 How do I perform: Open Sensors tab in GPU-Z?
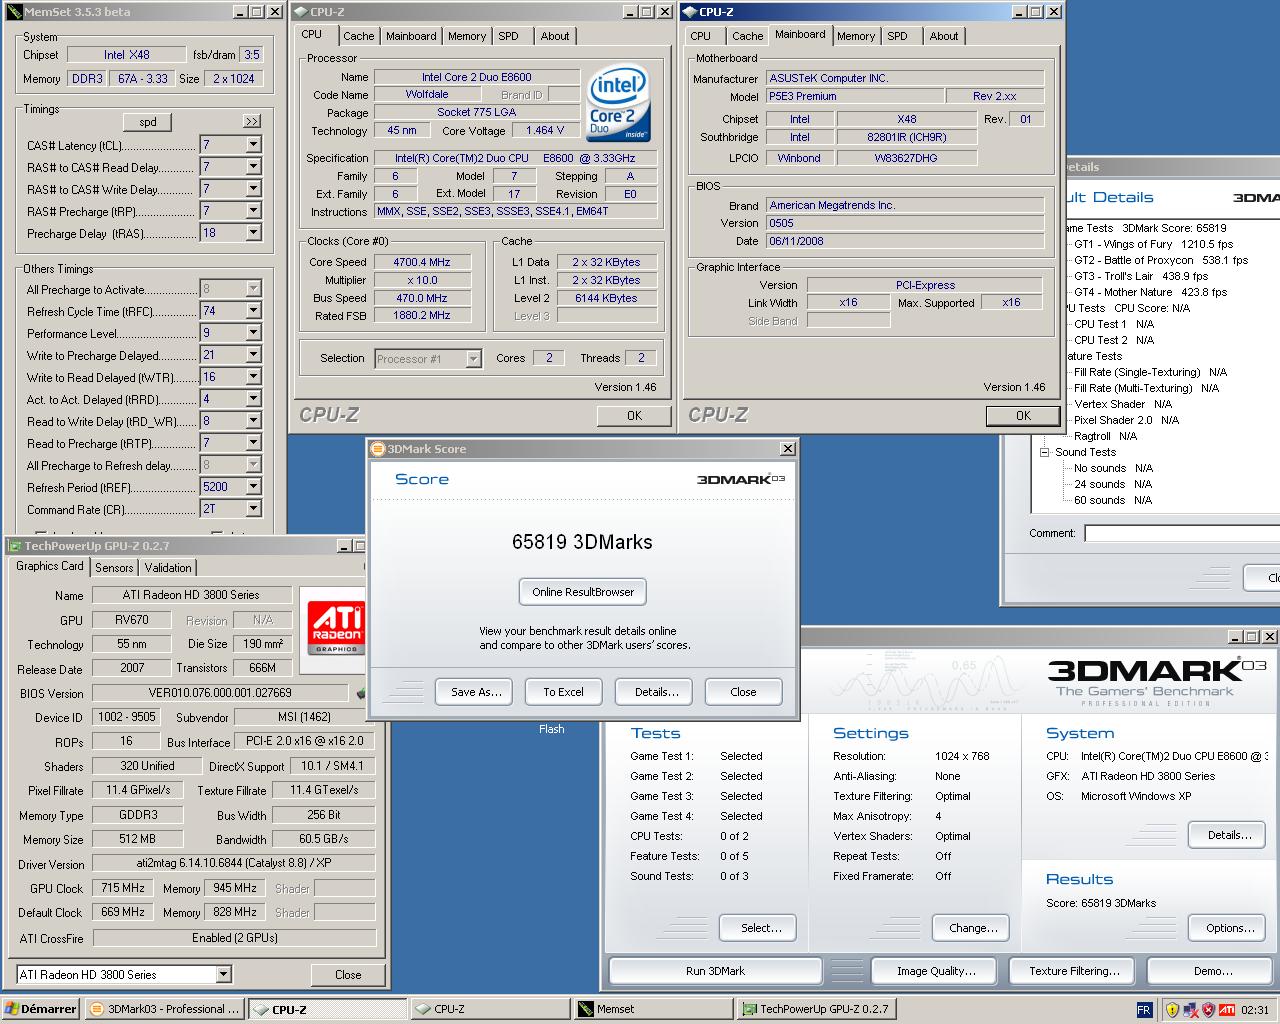[x=114, y=567]
